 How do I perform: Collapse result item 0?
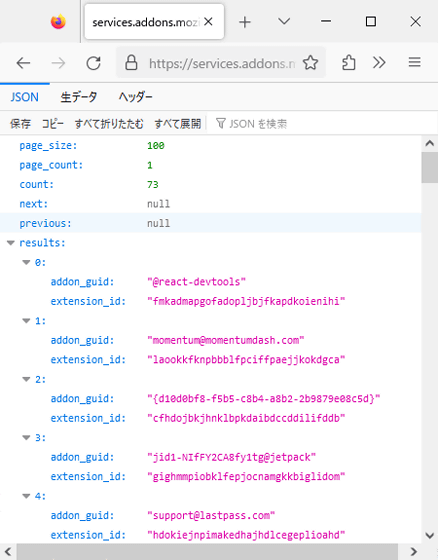coord(26,262)
